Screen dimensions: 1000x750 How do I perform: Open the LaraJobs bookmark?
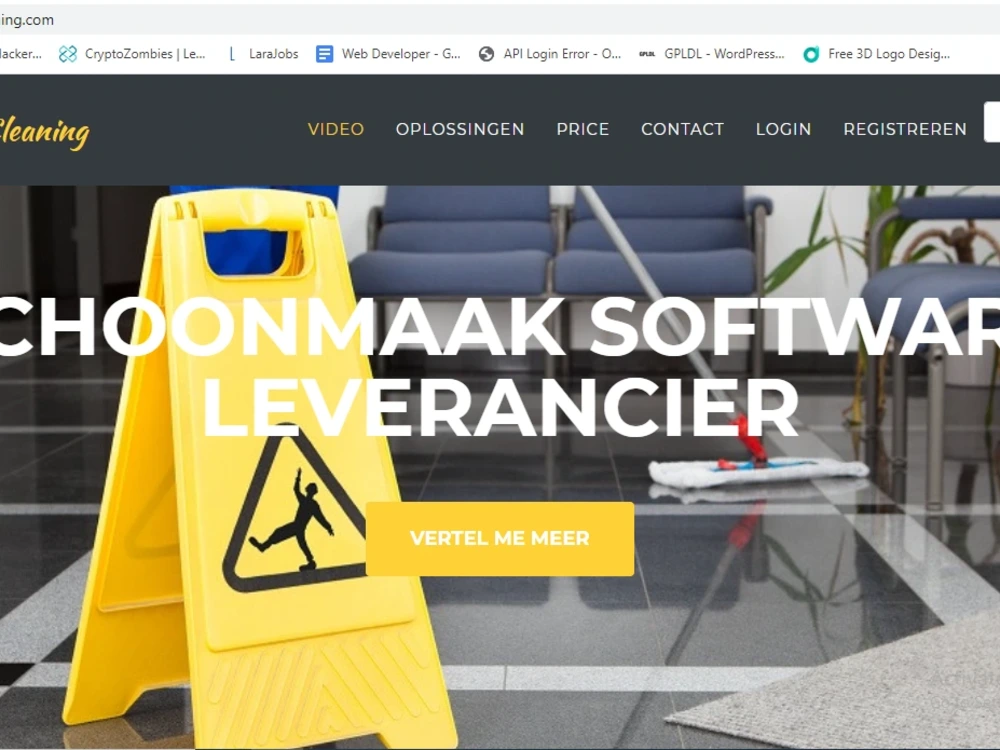[x=263, y=54]
